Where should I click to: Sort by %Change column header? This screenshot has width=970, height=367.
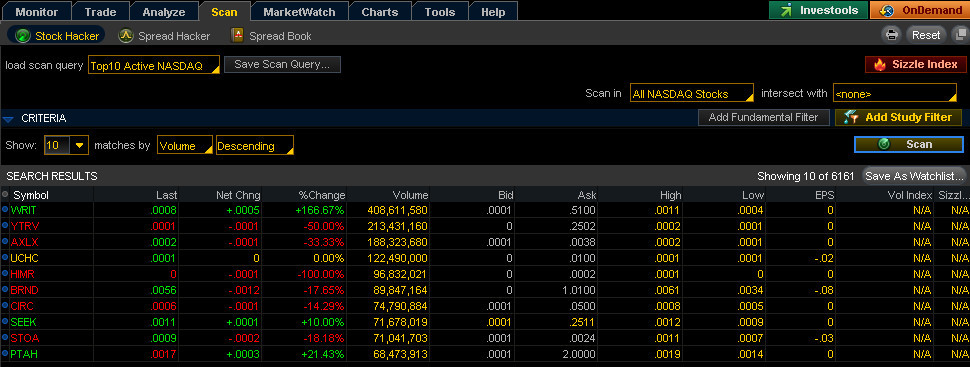[x=322, y=195]
